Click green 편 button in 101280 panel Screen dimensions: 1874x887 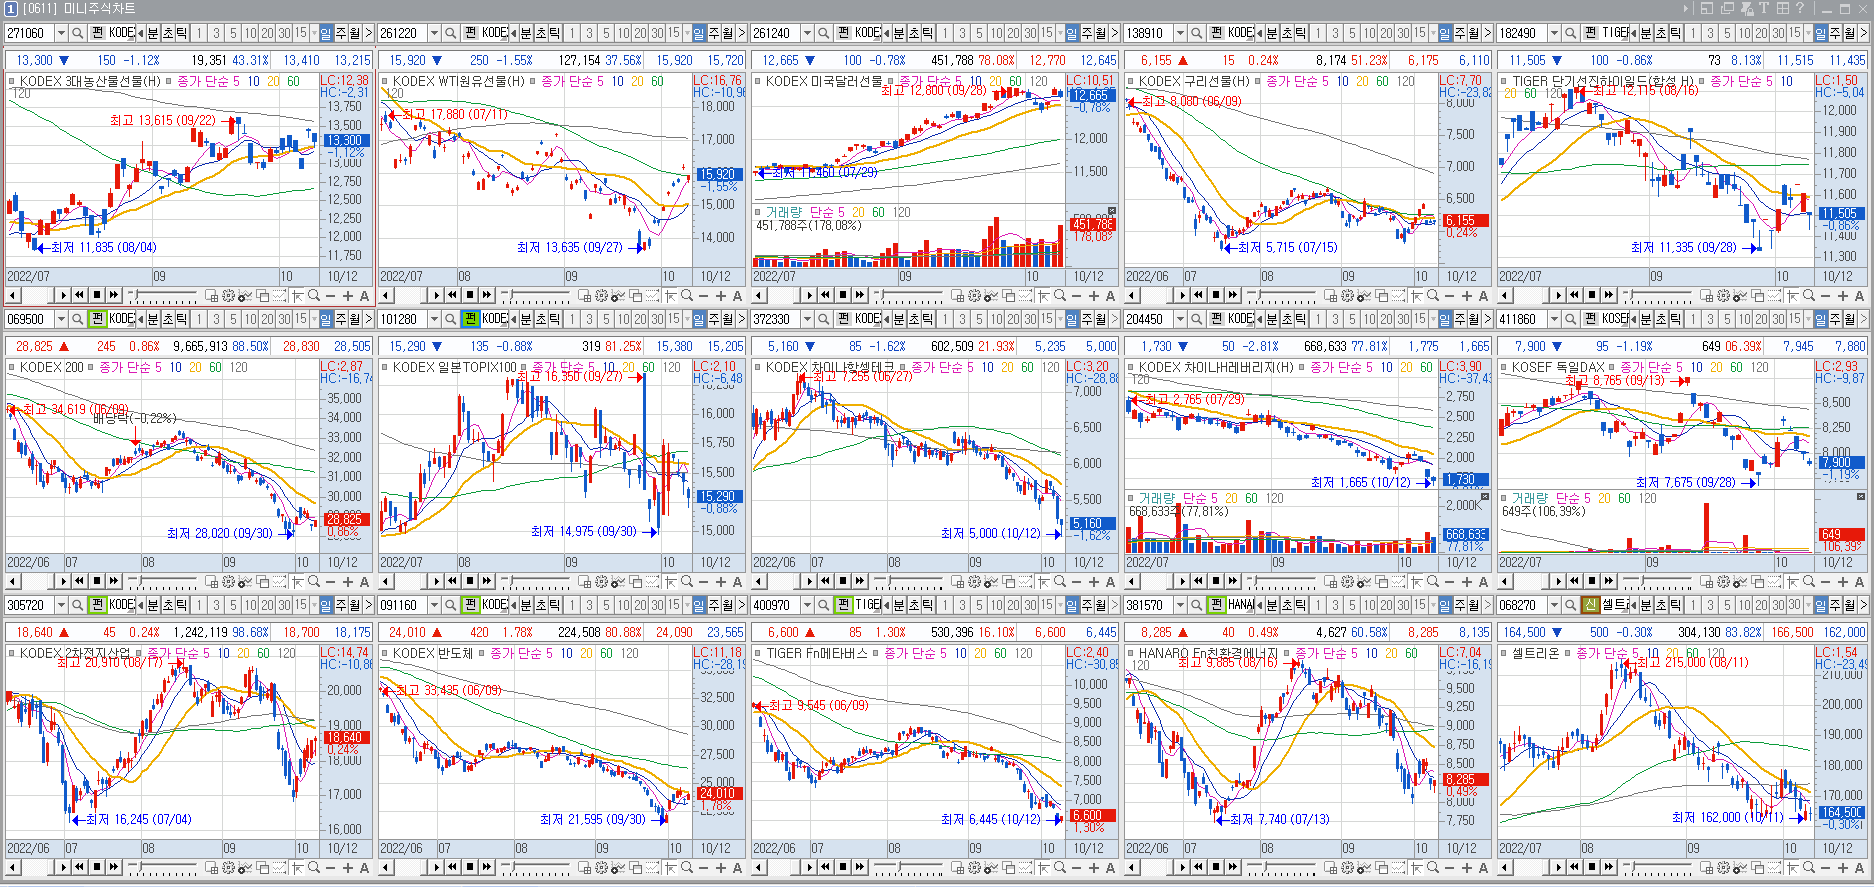pos(470,319)
